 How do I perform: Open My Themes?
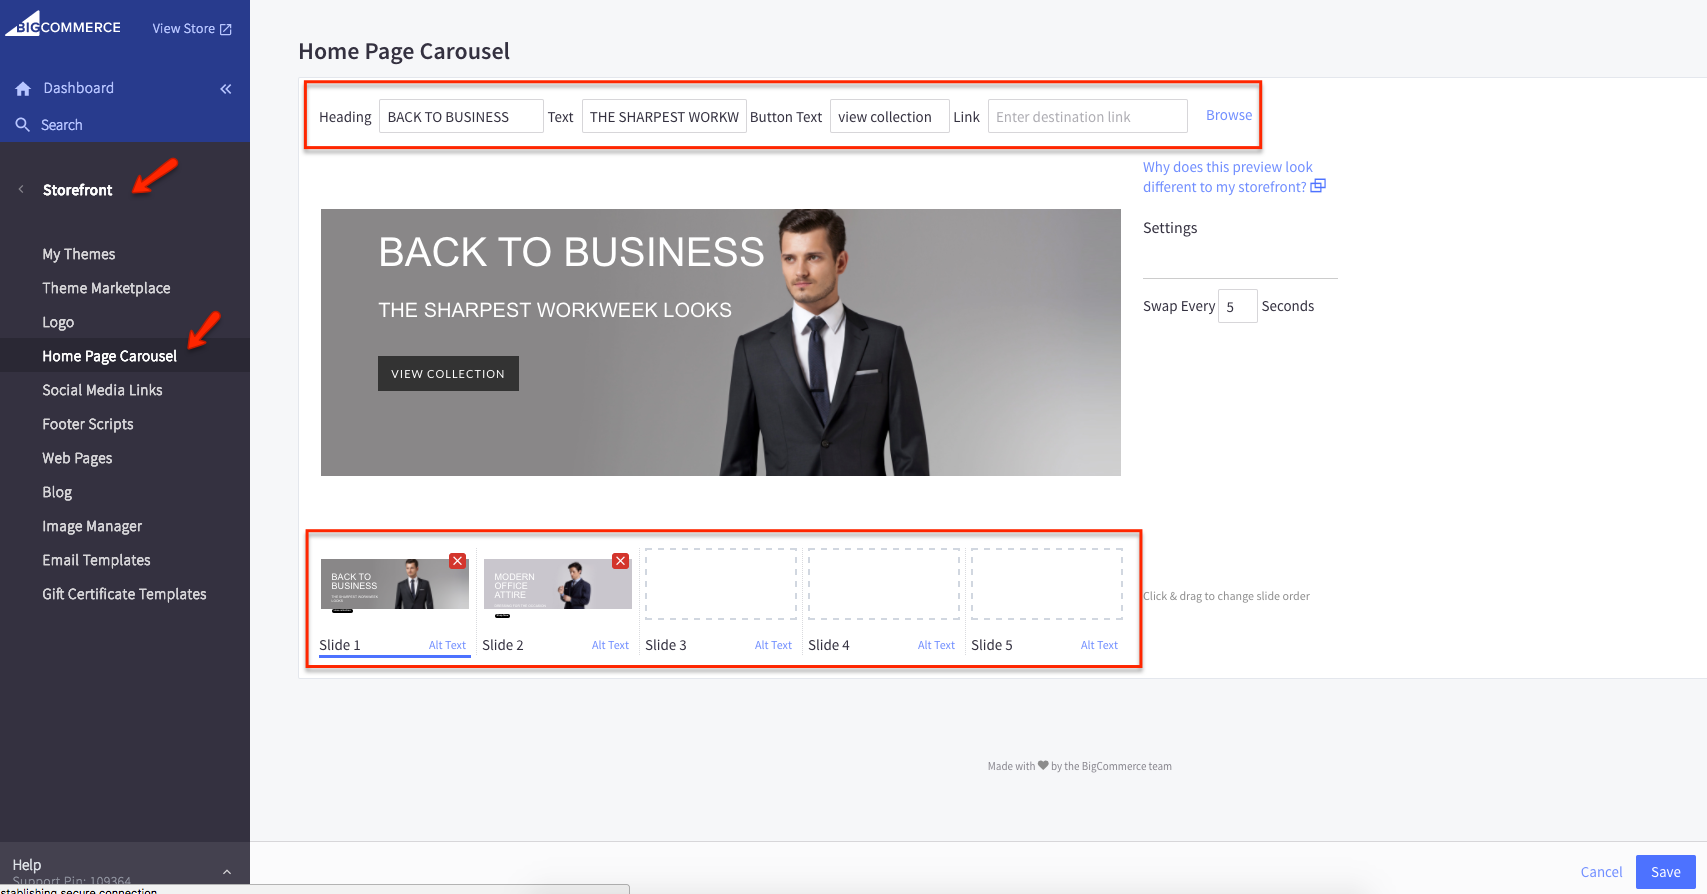click(79, 254)
